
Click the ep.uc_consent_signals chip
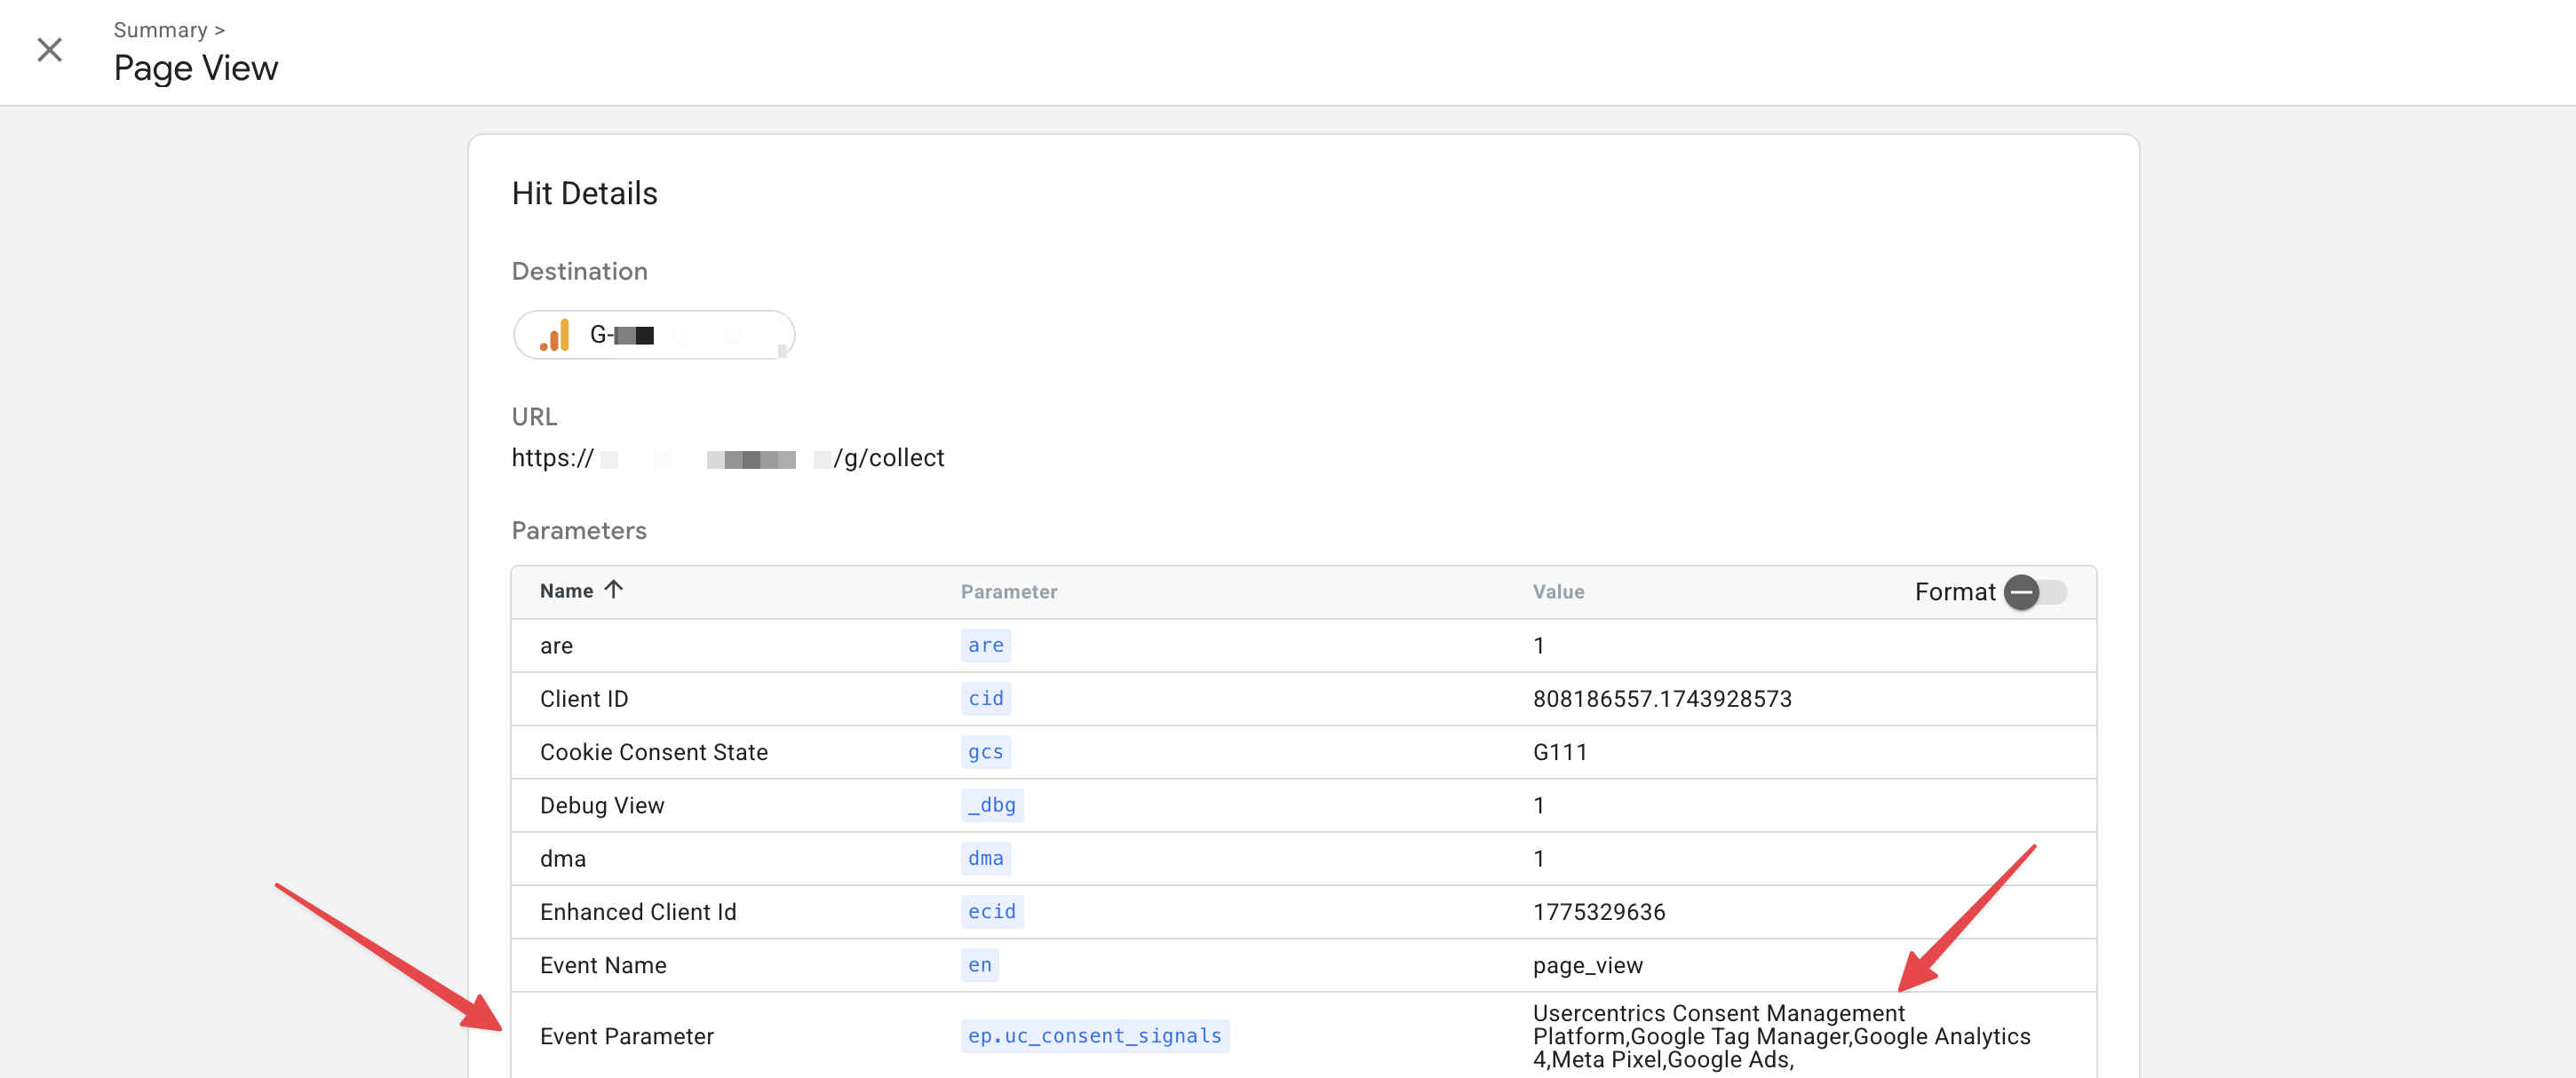[x=1094, y=1035]
